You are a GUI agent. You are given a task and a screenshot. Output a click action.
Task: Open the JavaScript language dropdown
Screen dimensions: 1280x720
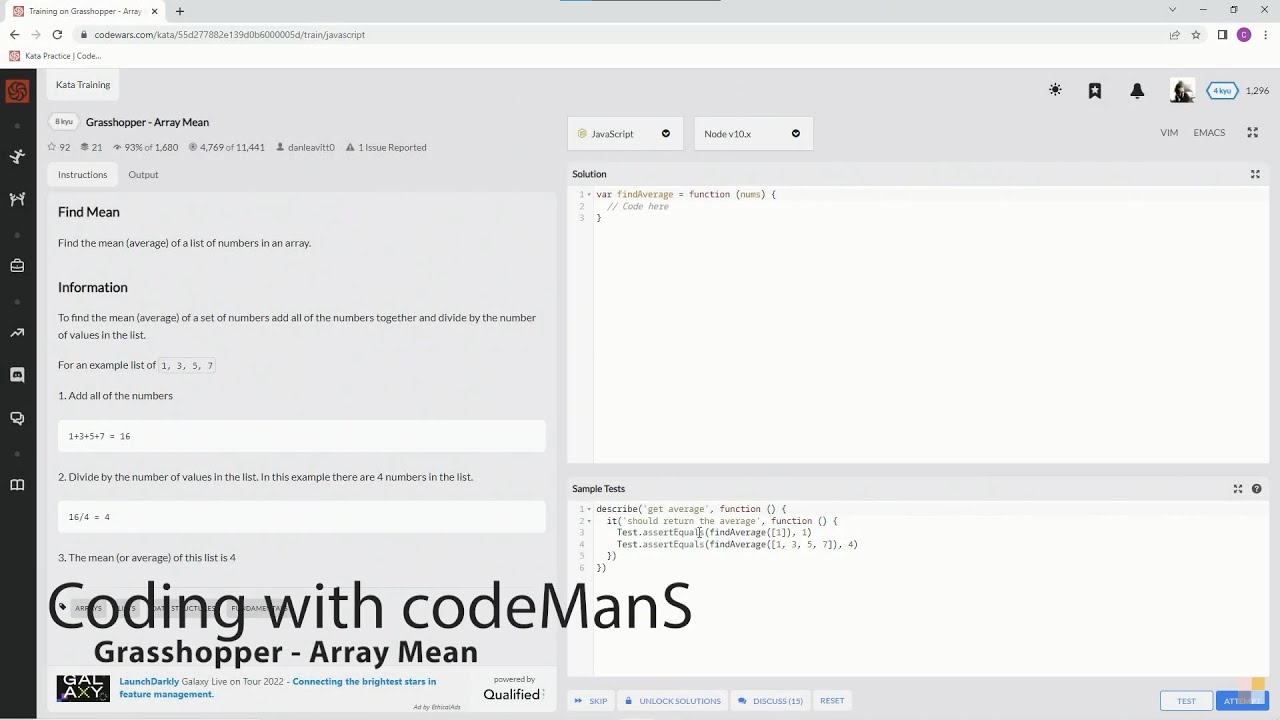pos(625,134)
